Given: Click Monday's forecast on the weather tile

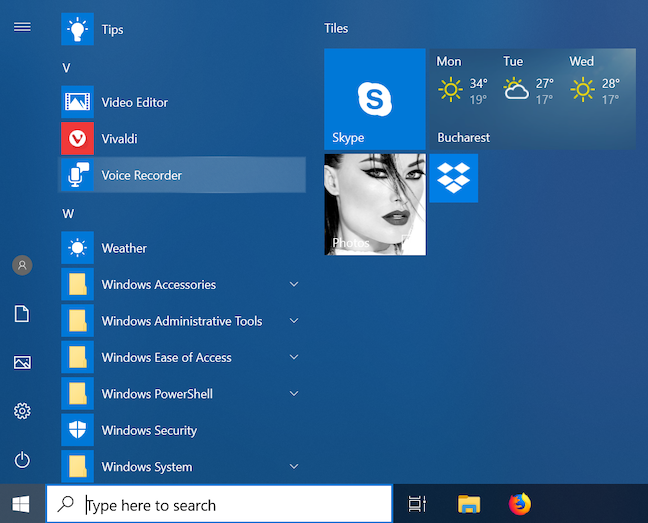Looking at the screenshot, I should point(462,81).
